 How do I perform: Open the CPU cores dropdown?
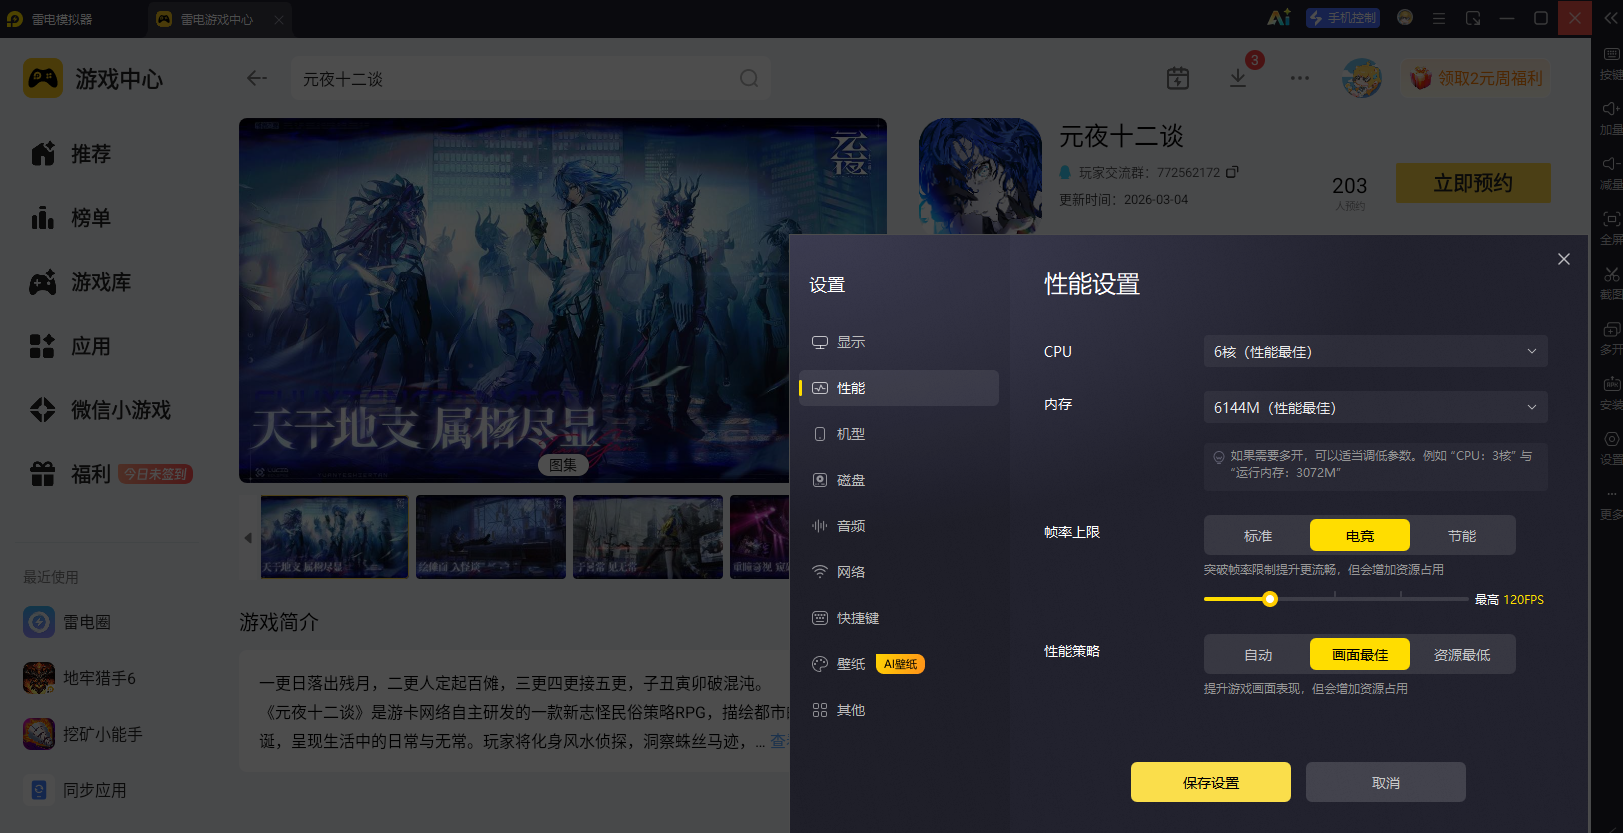[x=1376, y=351]
